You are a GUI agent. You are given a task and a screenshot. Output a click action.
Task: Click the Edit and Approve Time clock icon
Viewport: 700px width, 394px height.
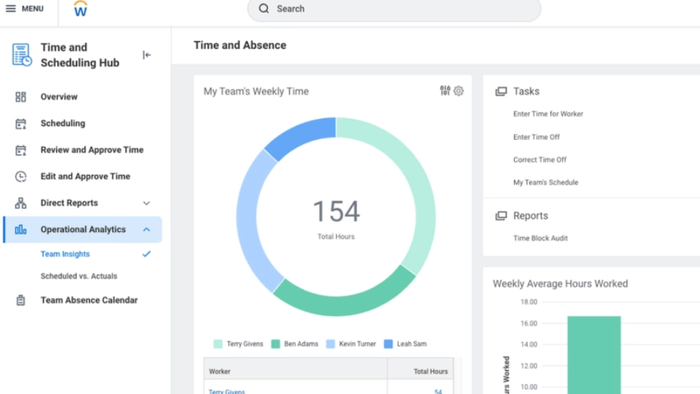21,177
